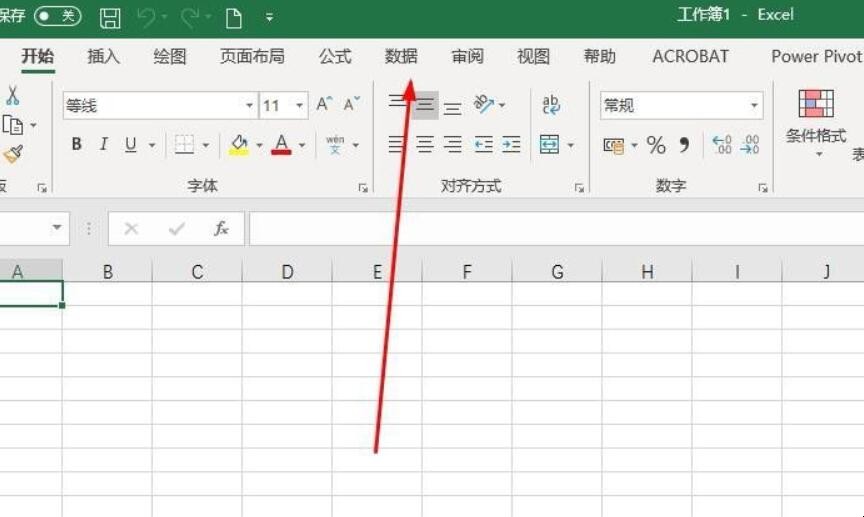Screen dimensions: 864x517
Task: Click the Accounting Number Format icon
Action: 613,146
